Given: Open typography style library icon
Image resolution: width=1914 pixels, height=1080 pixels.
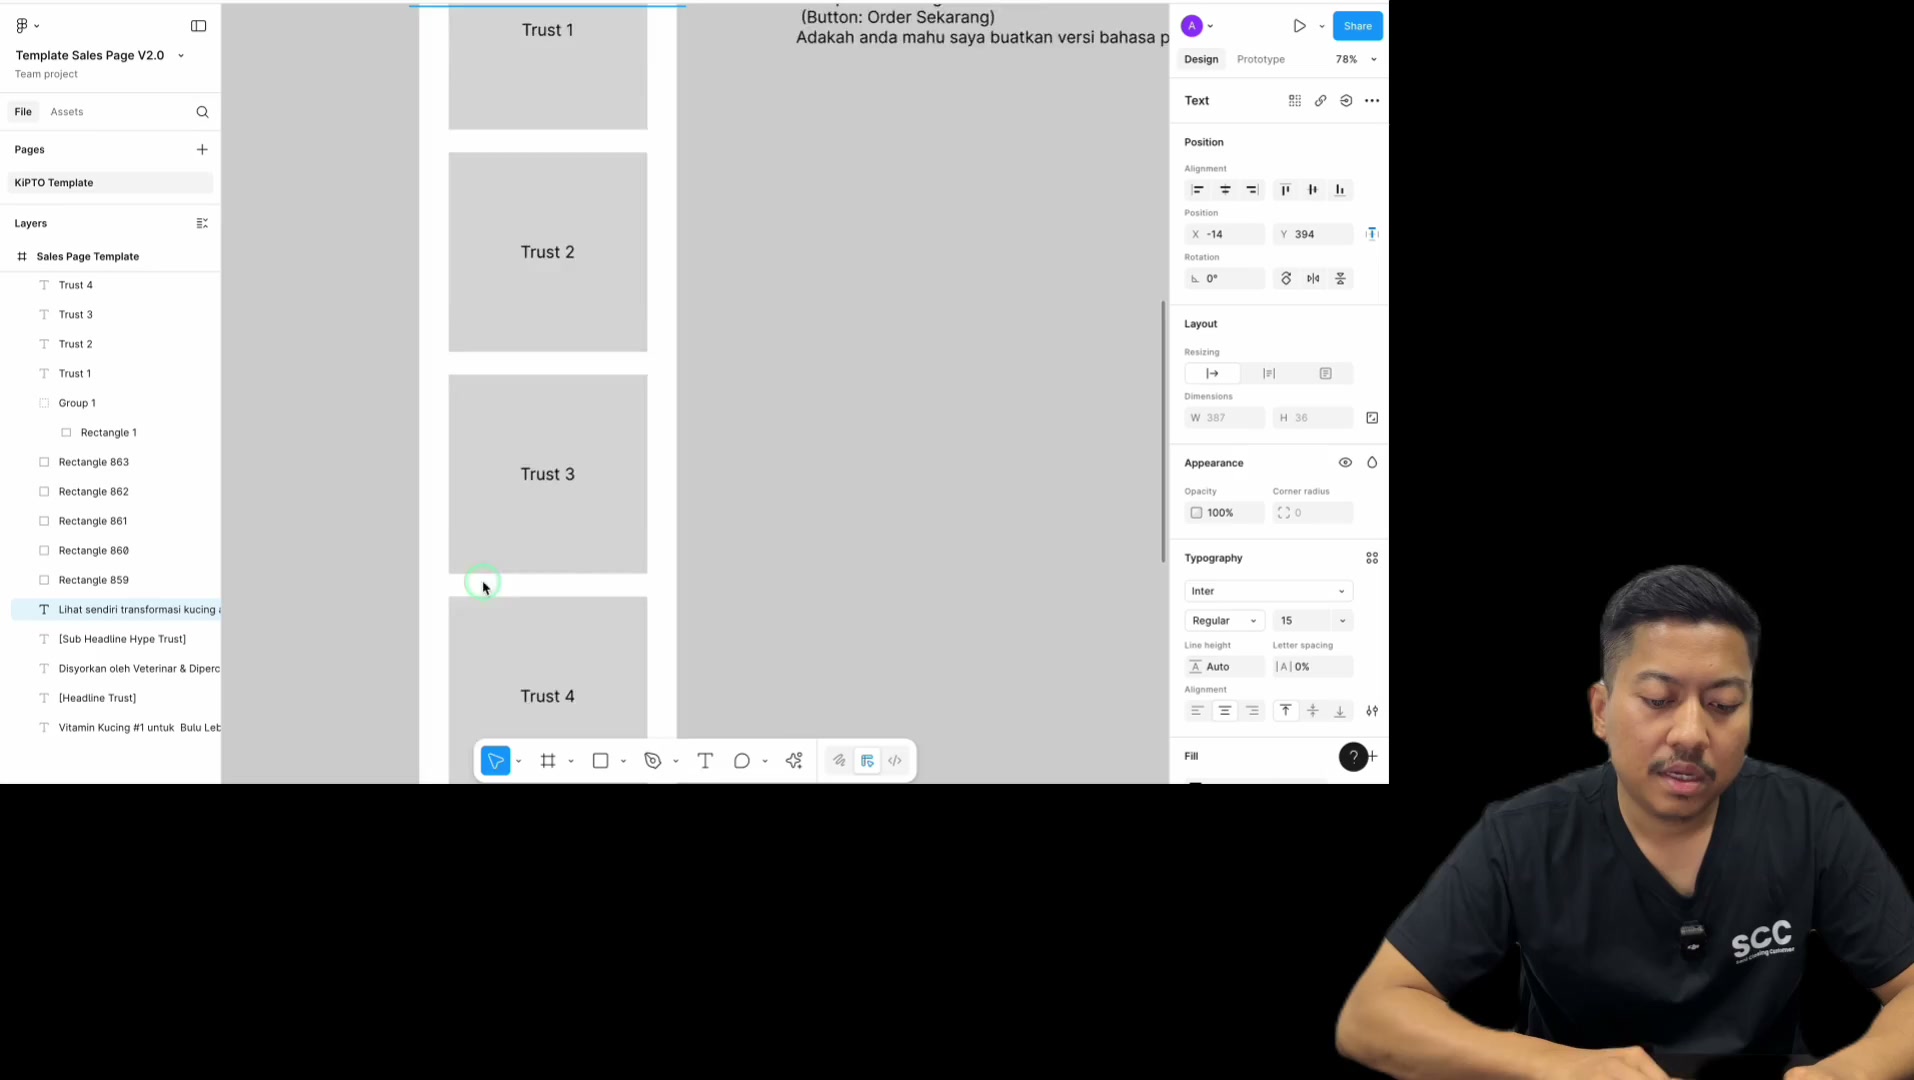Looking at the screenshot, I should [1372, 558].
